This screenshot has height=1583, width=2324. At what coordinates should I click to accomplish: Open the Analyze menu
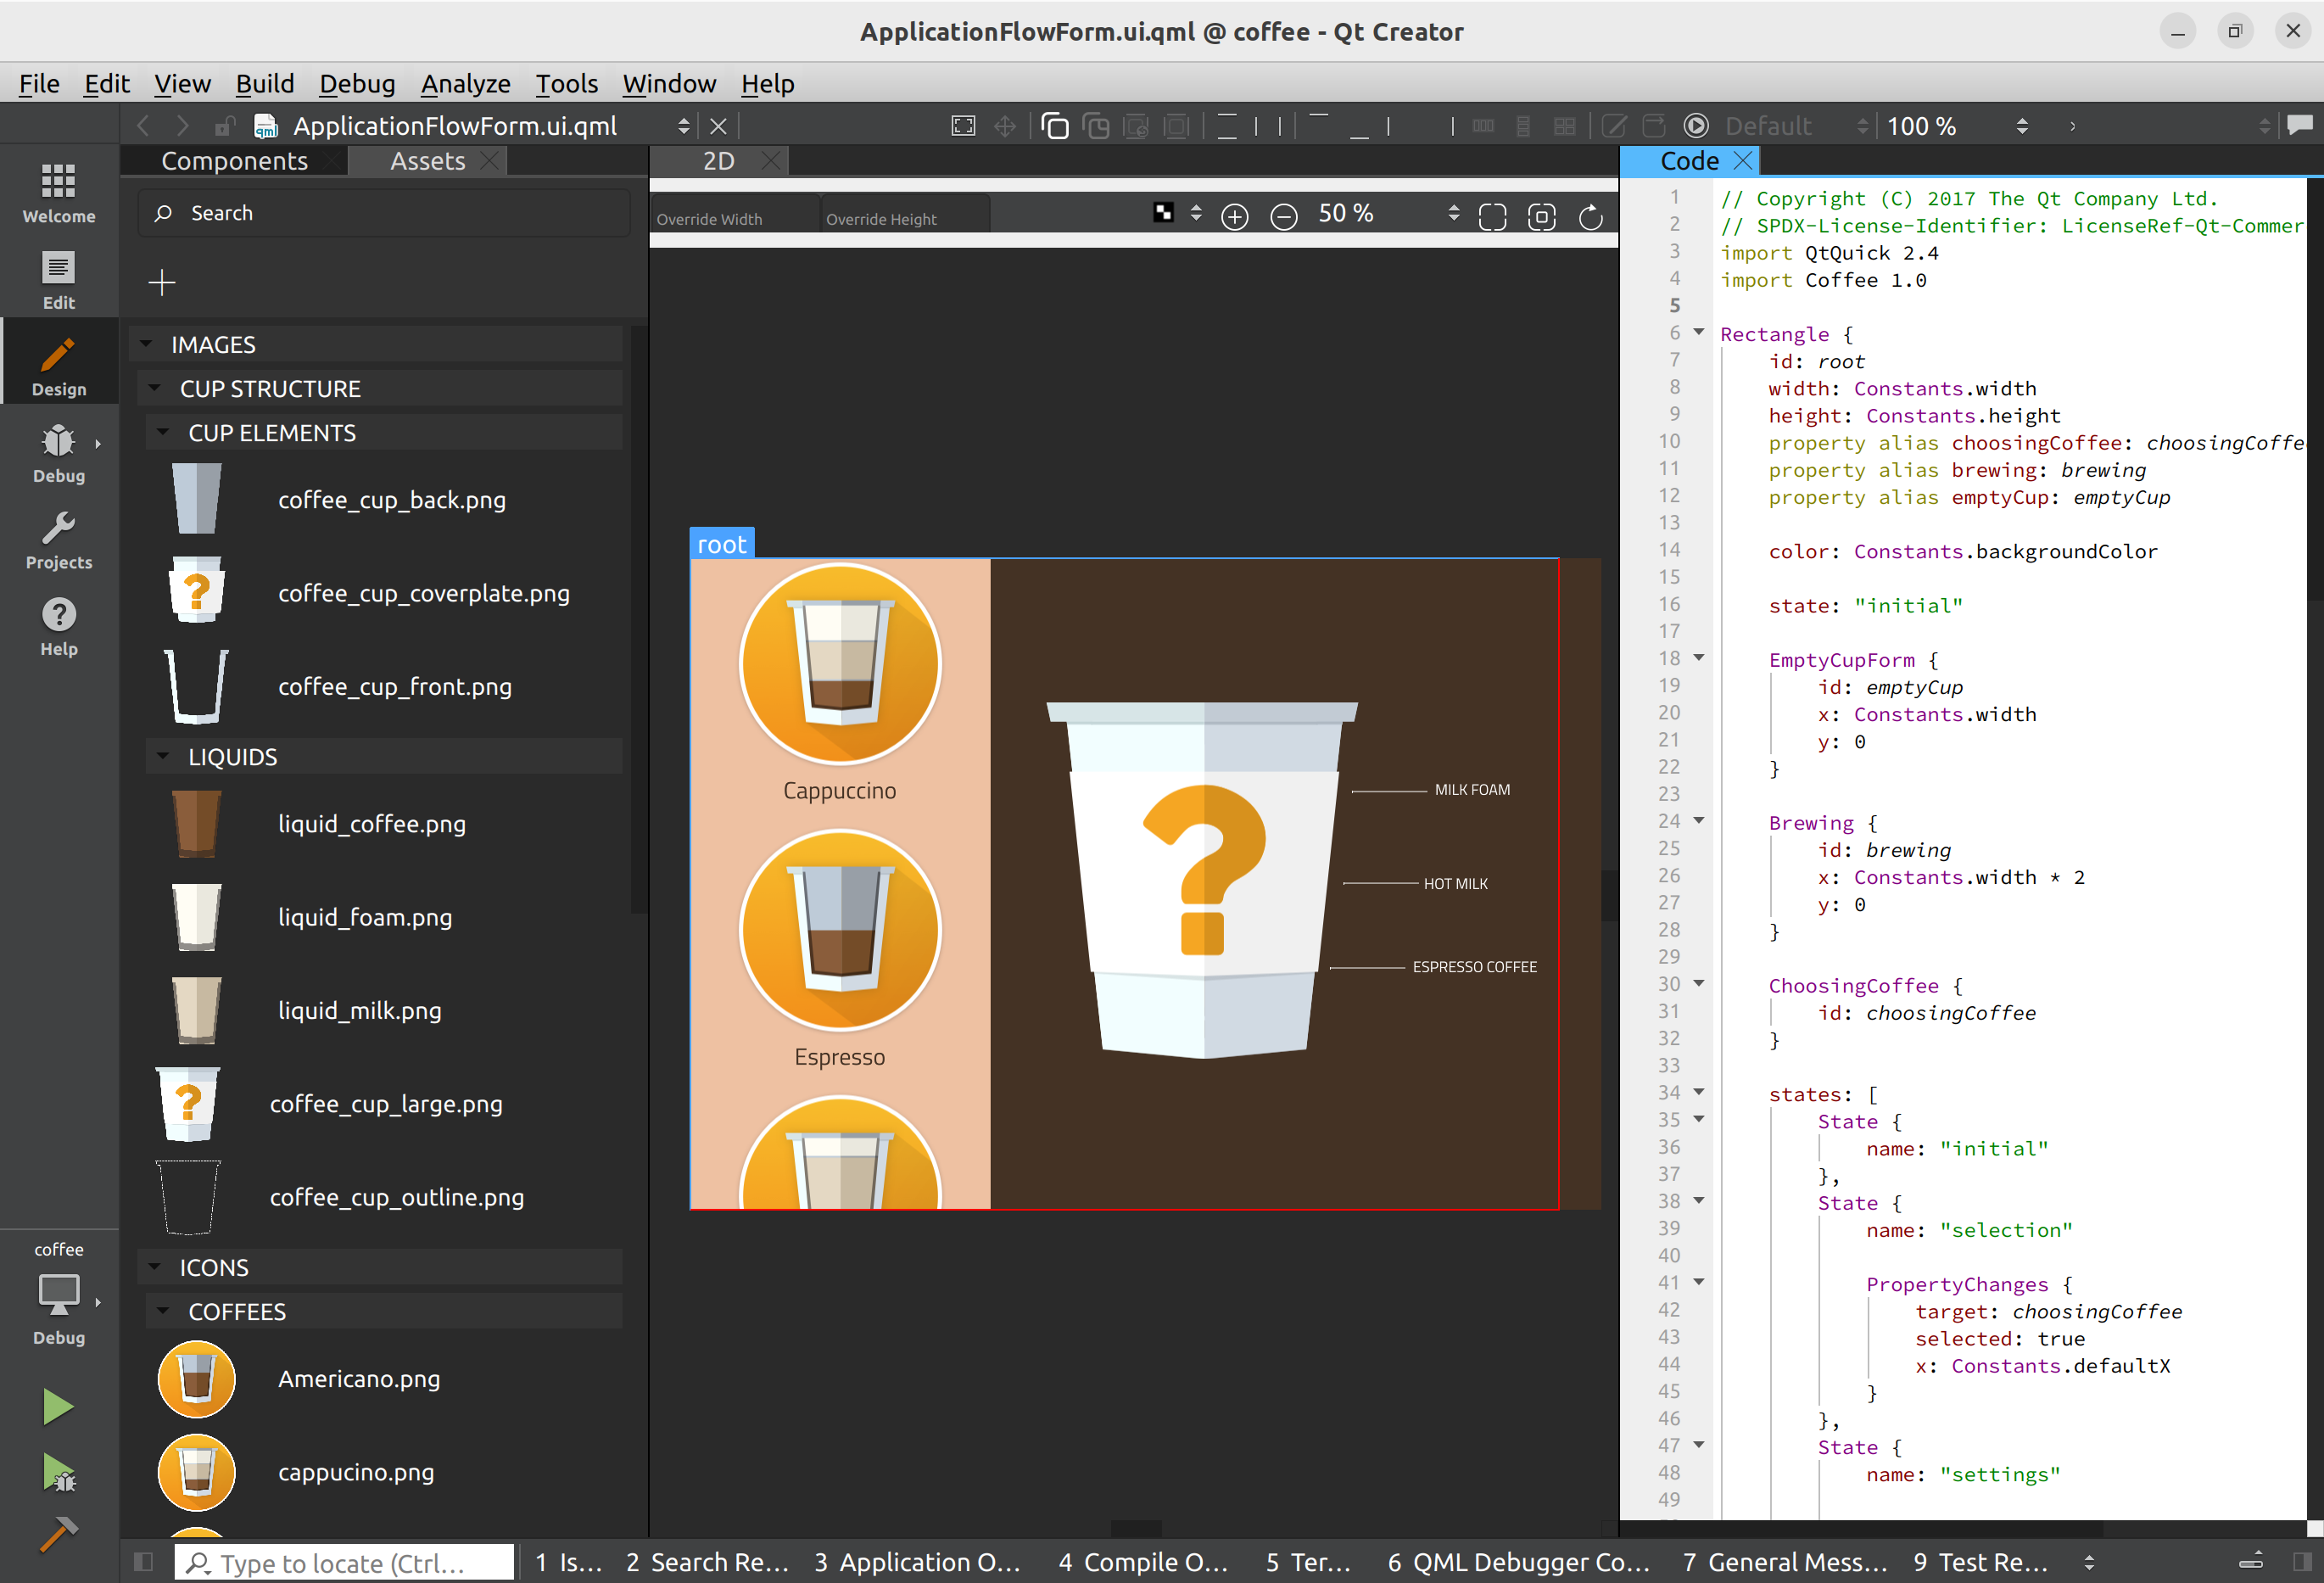pos(465,84)
